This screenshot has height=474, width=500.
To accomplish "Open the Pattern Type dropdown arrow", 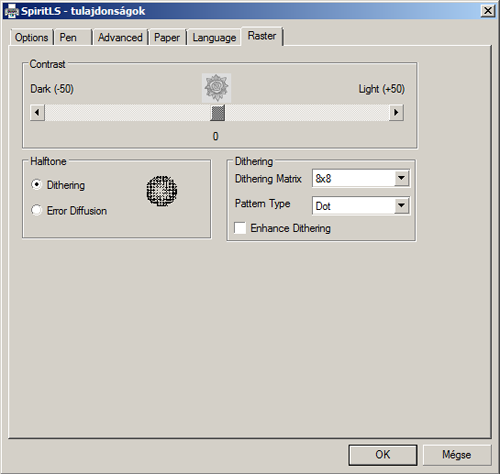I will 402,206.
